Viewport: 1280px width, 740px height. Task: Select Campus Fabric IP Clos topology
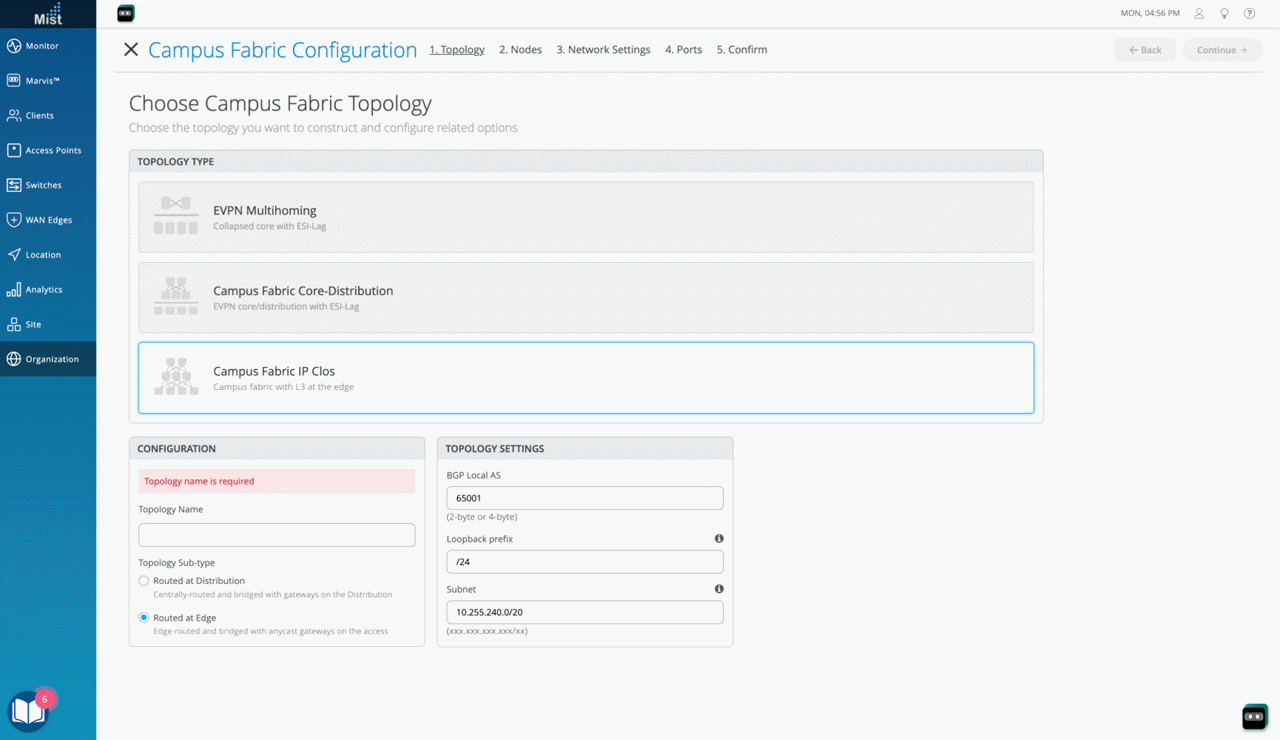click(x=585, y=378)
